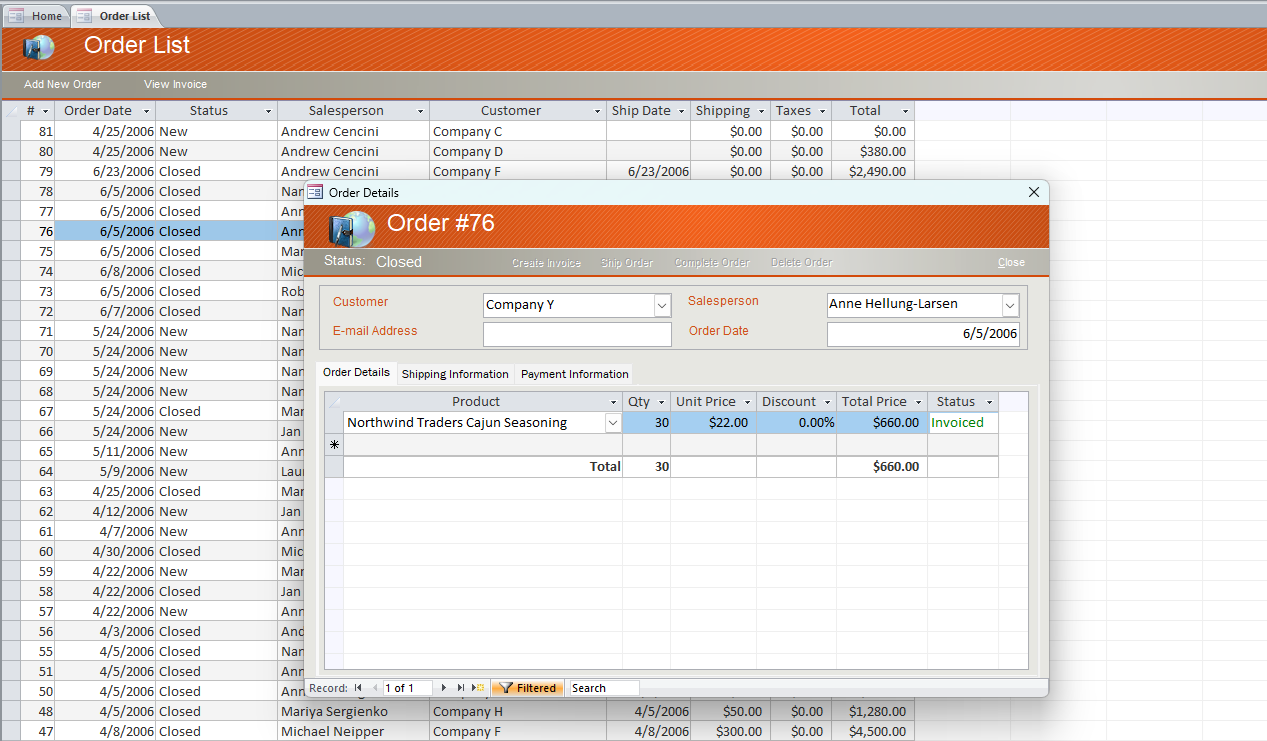
Task: Click the Order List header logo icon
Action: 38,47
